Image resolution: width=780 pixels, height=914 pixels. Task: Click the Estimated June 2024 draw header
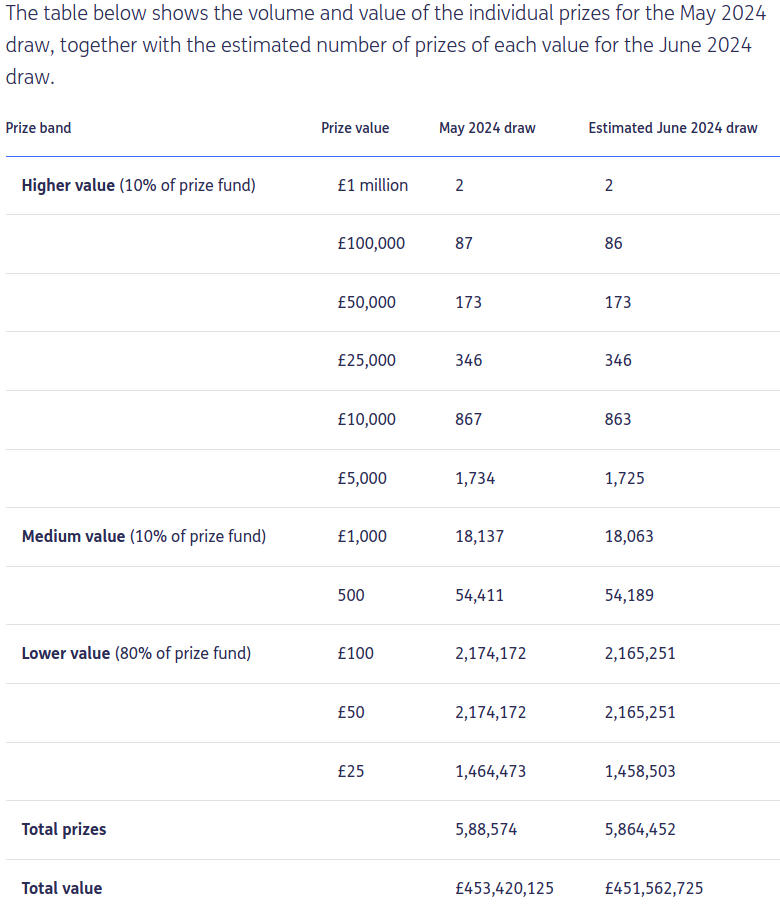coord(673,128)
